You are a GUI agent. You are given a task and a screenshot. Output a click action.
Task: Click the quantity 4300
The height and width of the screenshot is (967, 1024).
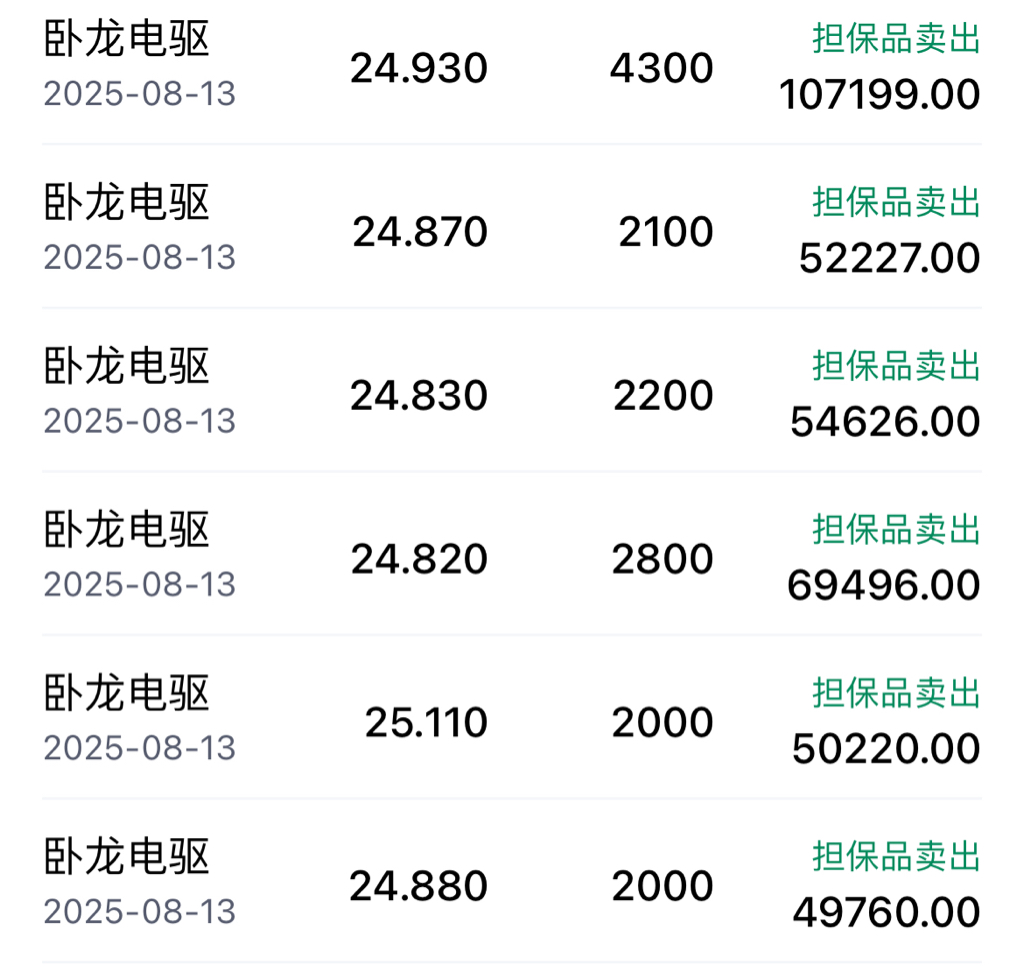click(662, 68)
